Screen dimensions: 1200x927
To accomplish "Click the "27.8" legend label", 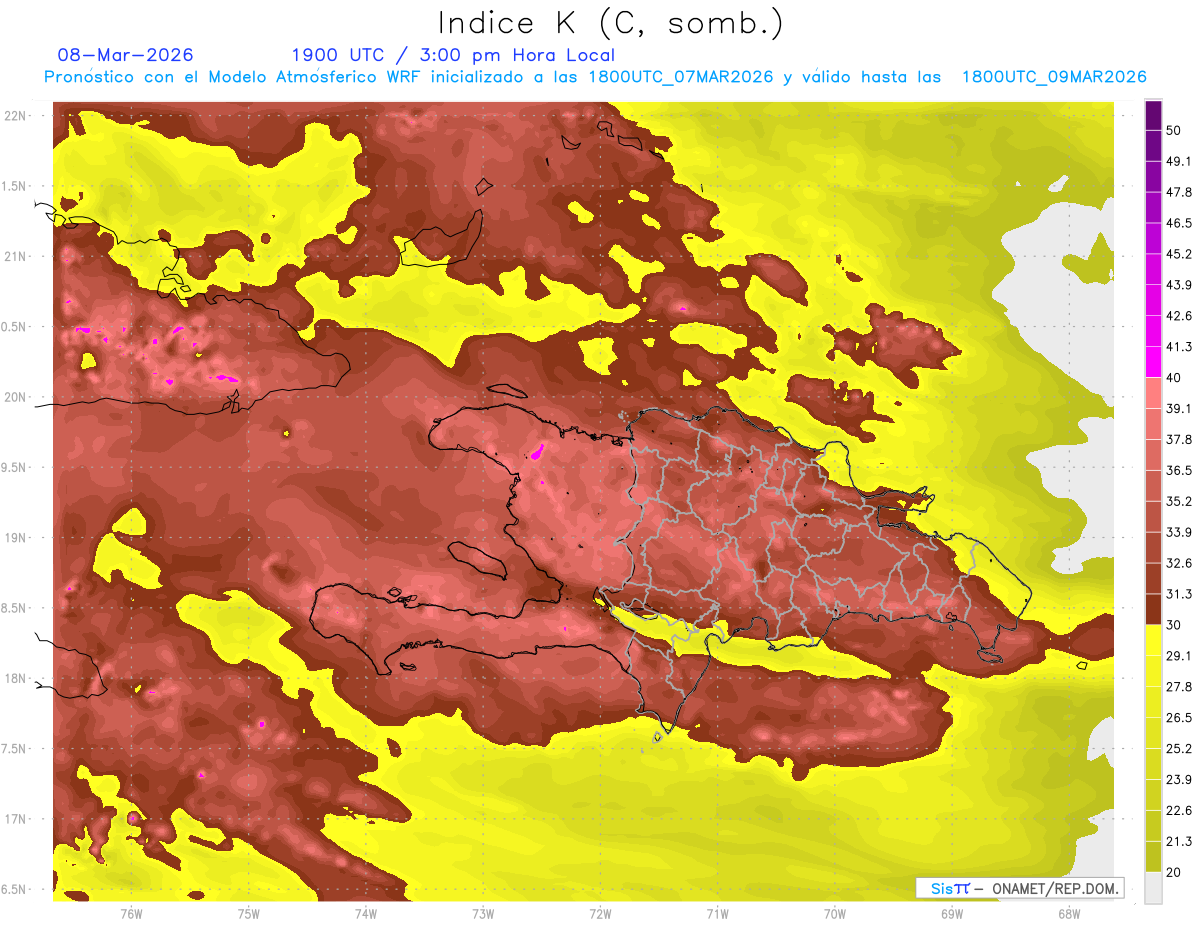I will click(1179, 687).
